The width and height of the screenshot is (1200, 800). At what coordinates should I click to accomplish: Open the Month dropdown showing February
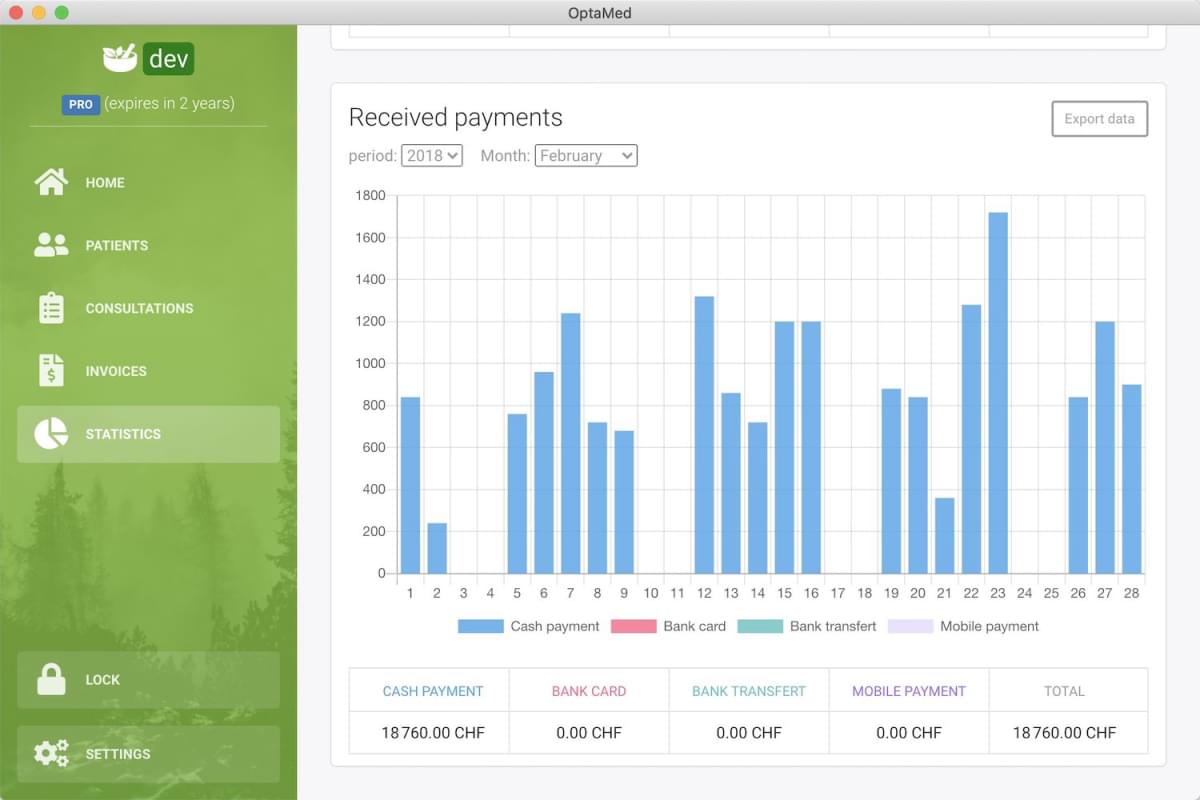585,155
